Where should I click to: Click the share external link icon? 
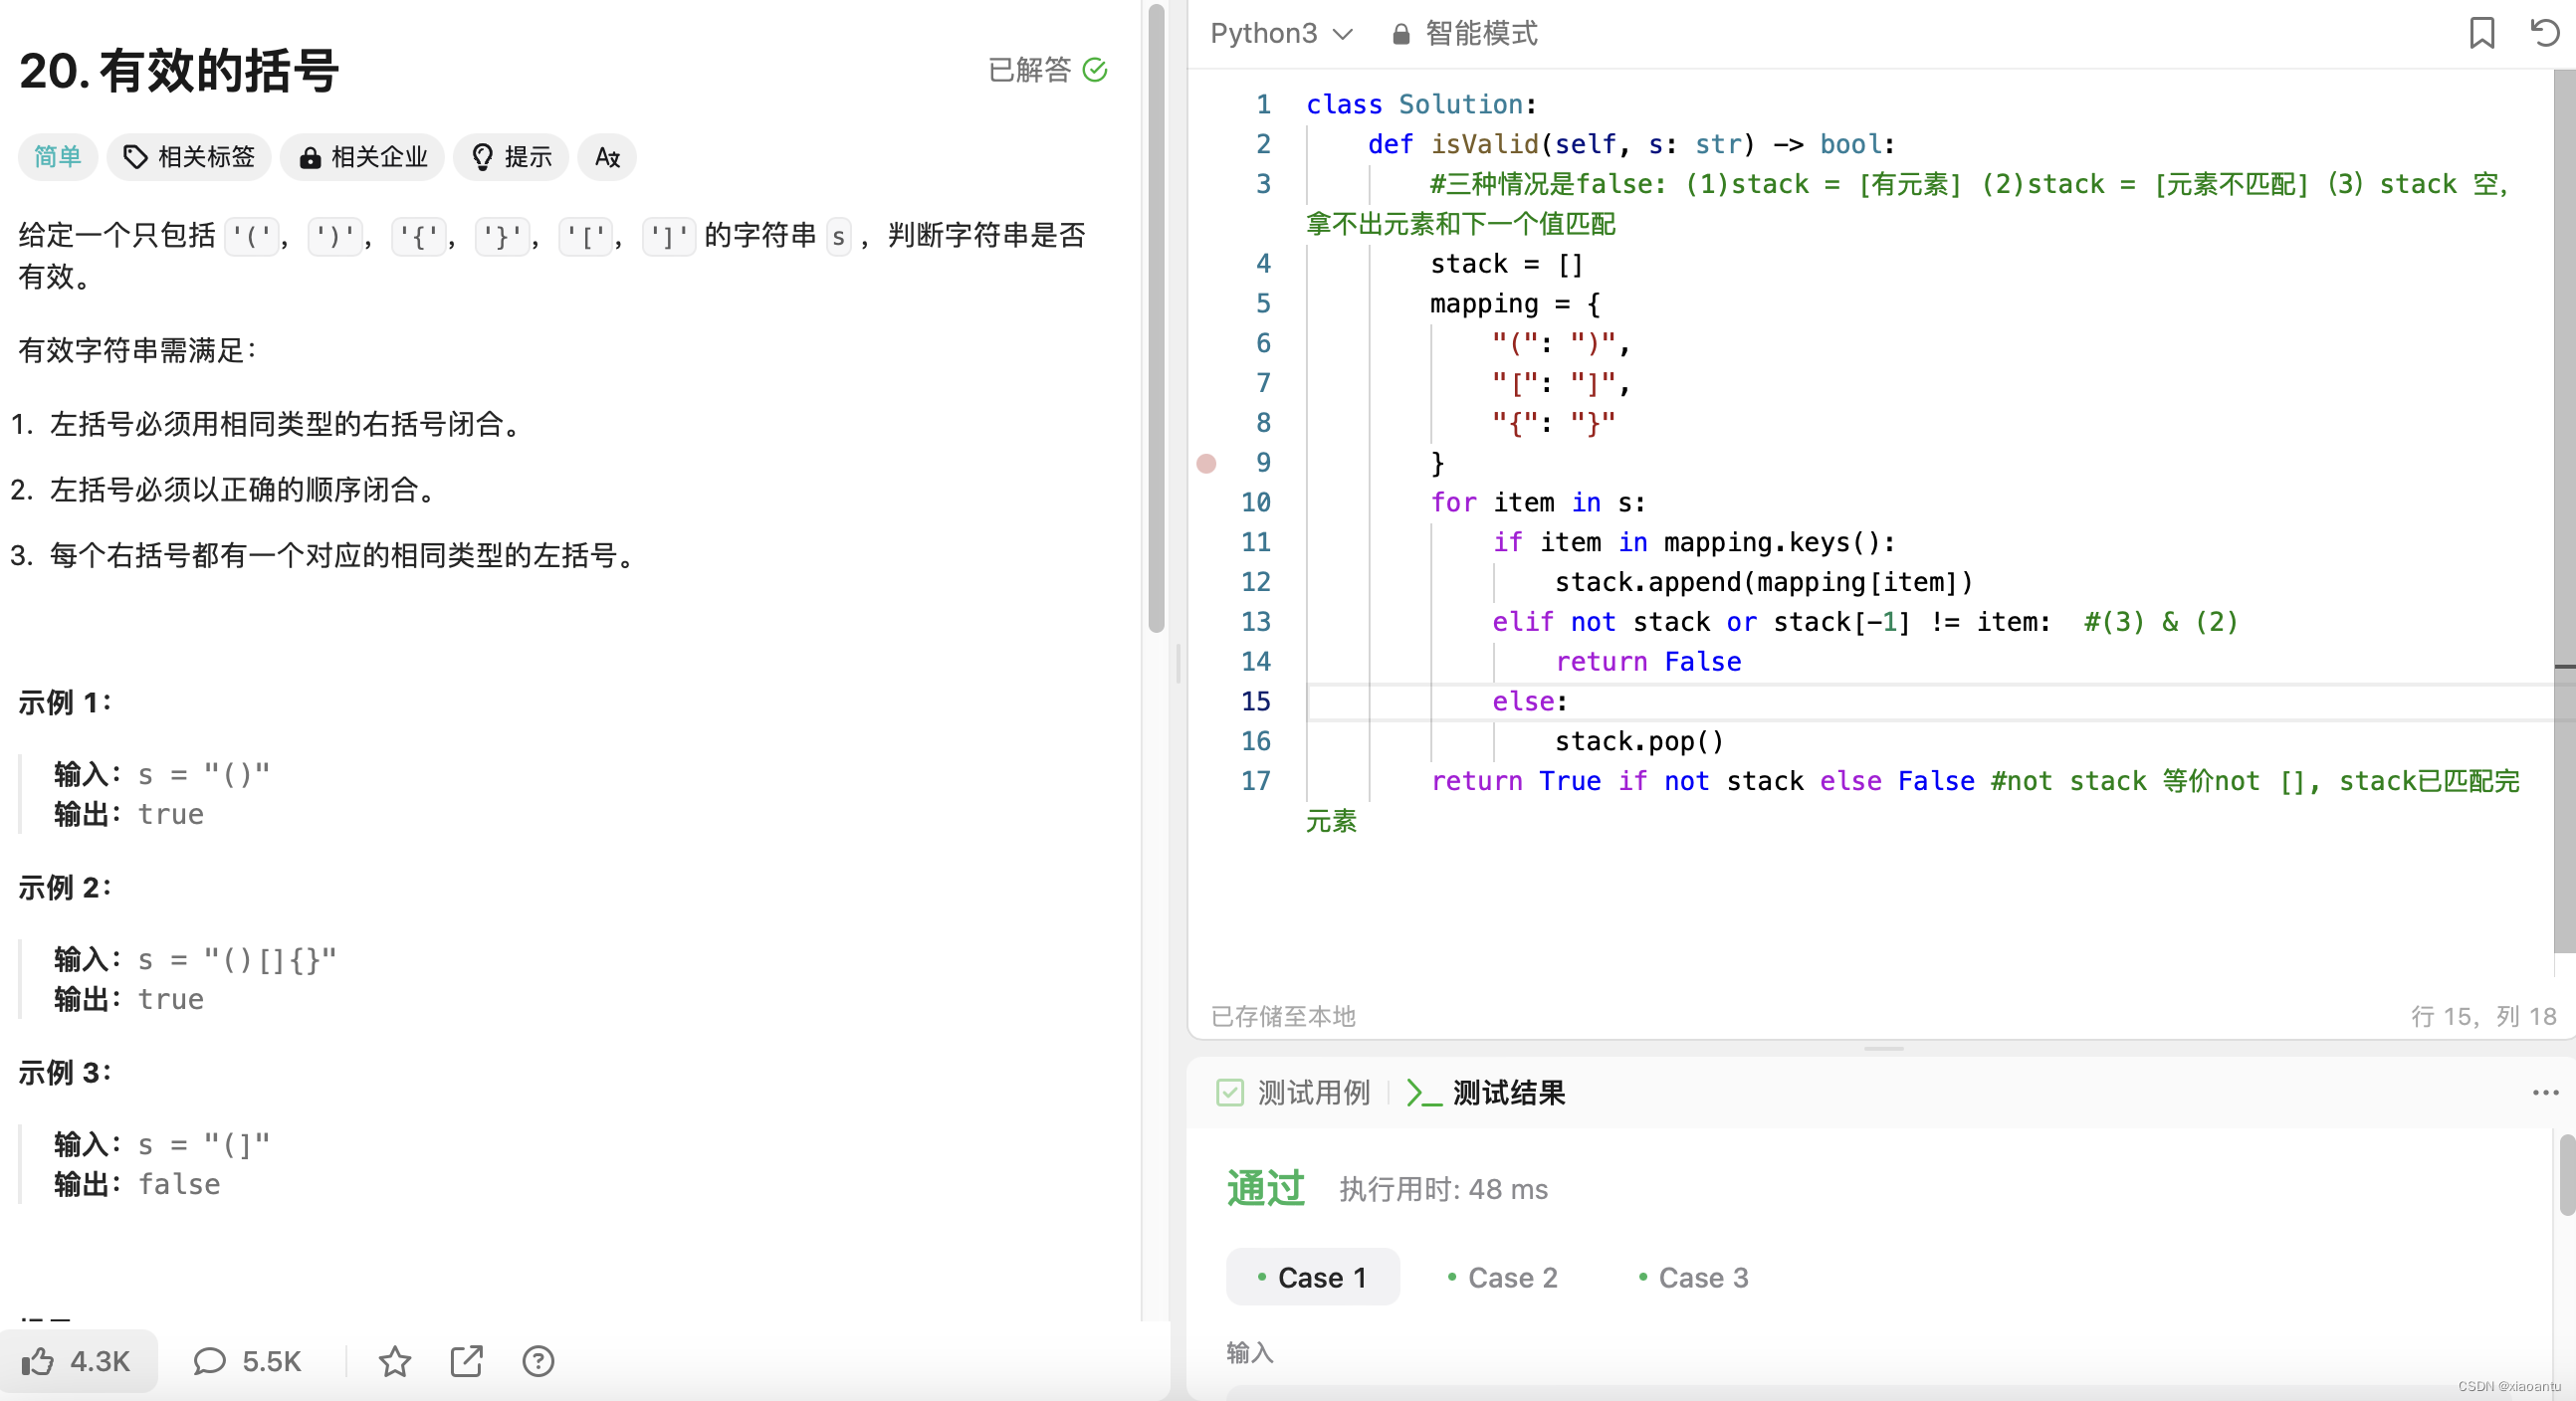coord(467,1361)
